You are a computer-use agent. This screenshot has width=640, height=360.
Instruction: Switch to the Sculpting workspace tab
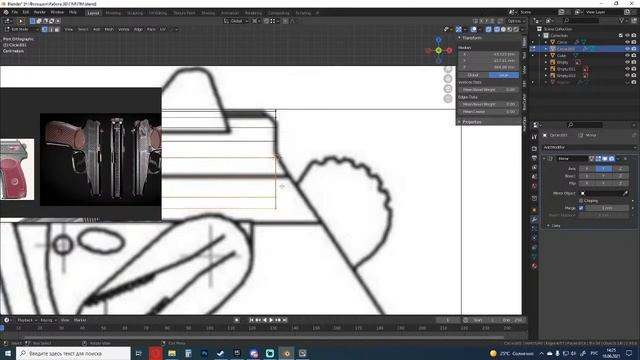[135, 13]
